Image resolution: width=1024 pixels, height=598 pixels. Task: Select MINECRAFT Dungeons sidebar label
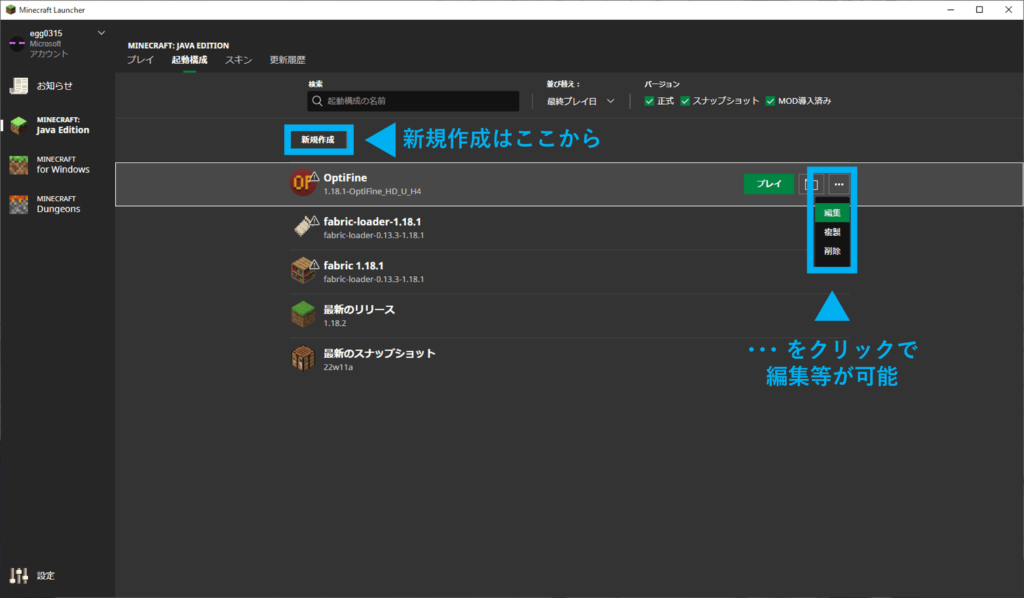point(58,204)
